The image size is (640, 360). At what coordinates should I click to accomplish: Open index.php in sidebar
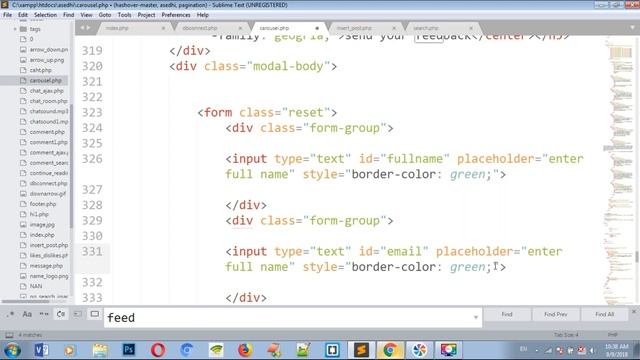pos(42,235)
